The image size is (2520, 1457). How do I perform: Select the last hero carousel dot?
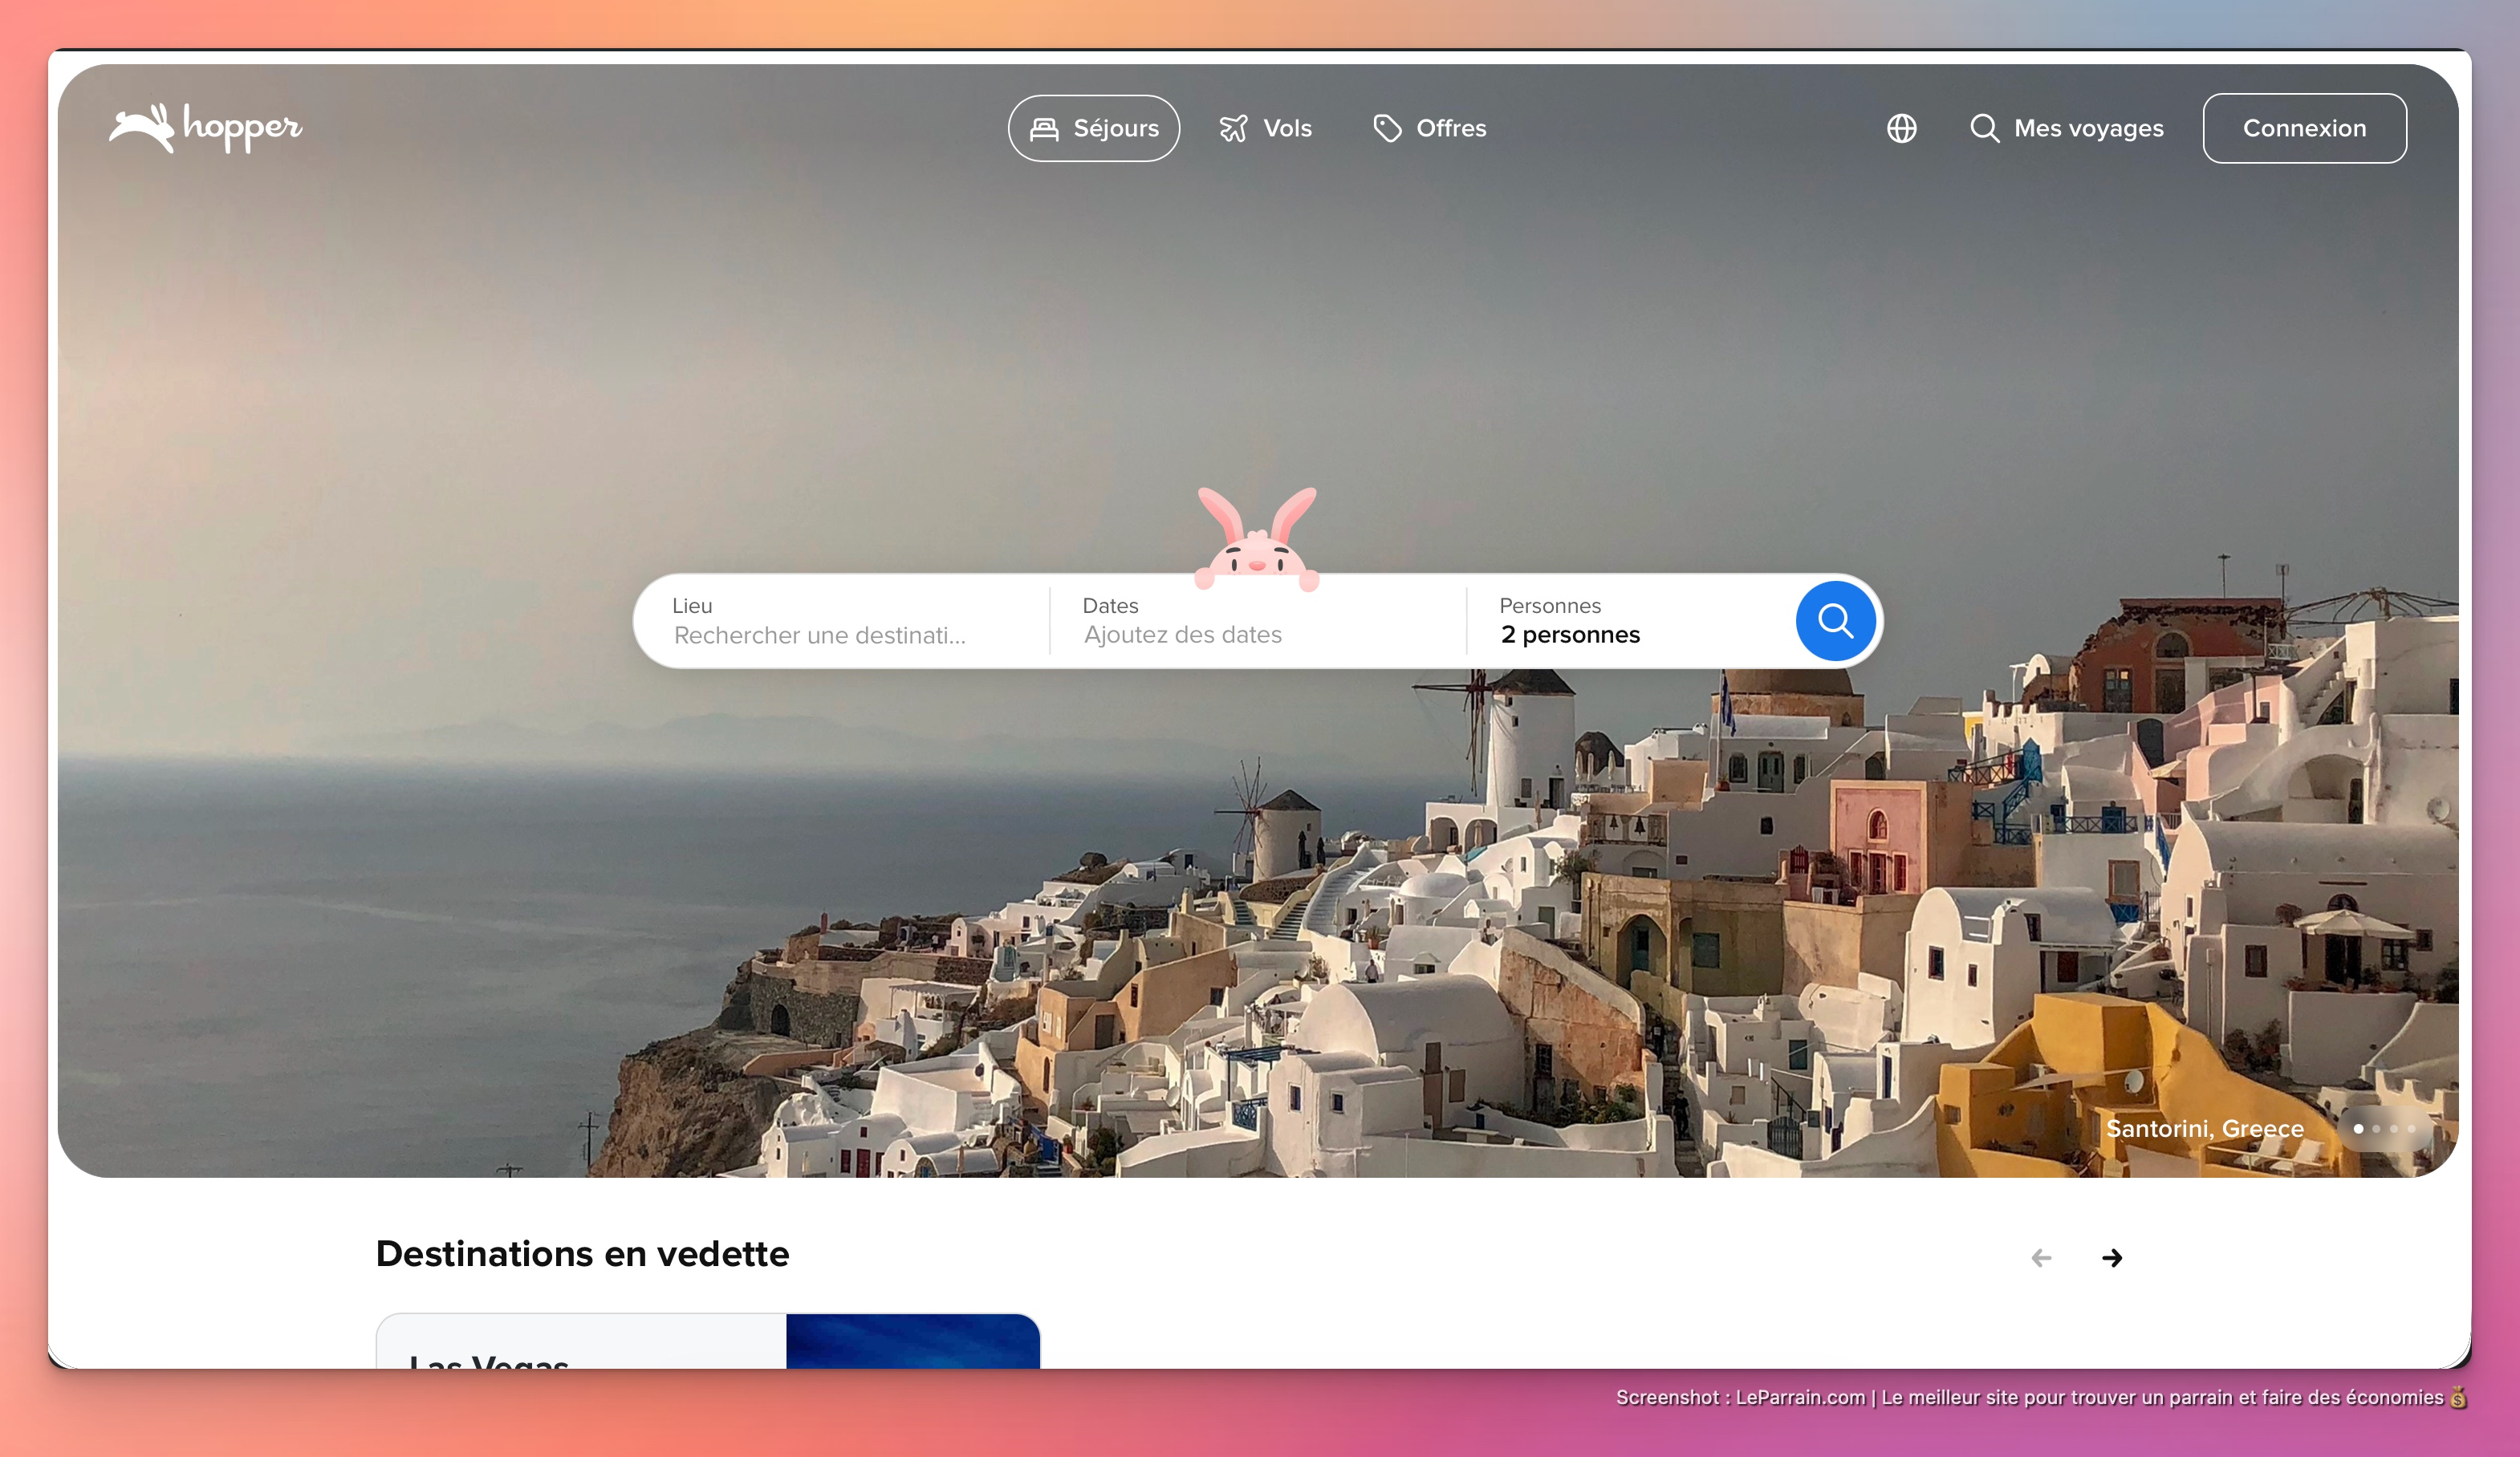point(2411,1129)
